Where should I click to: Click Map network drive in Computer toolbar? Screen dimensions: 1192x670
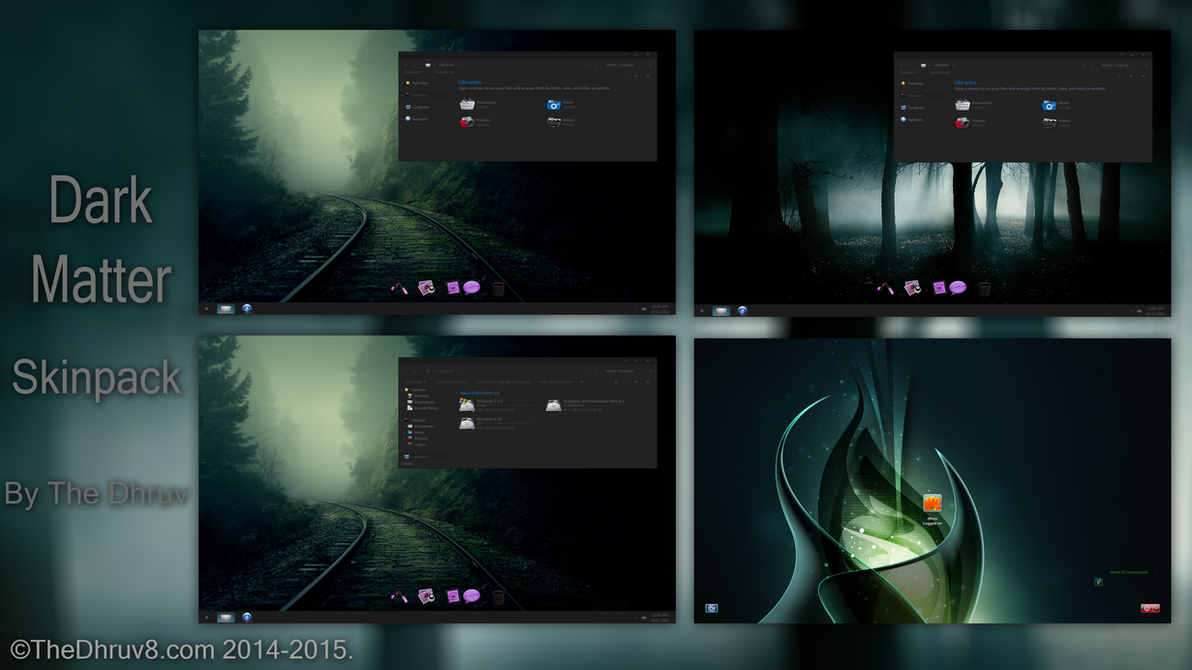pos(556,382)
